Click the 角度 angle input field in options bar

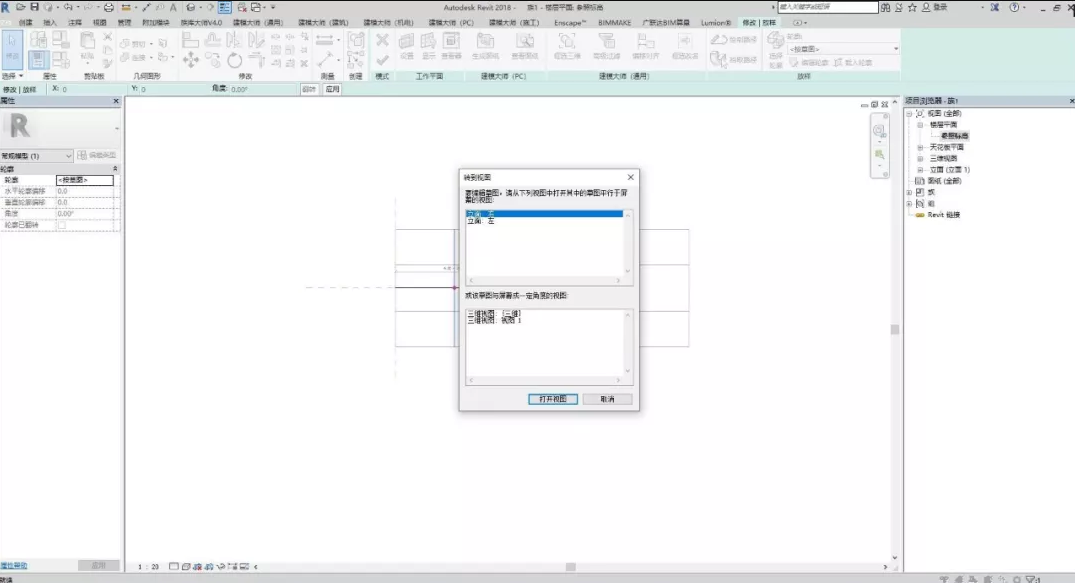[263, 89]
